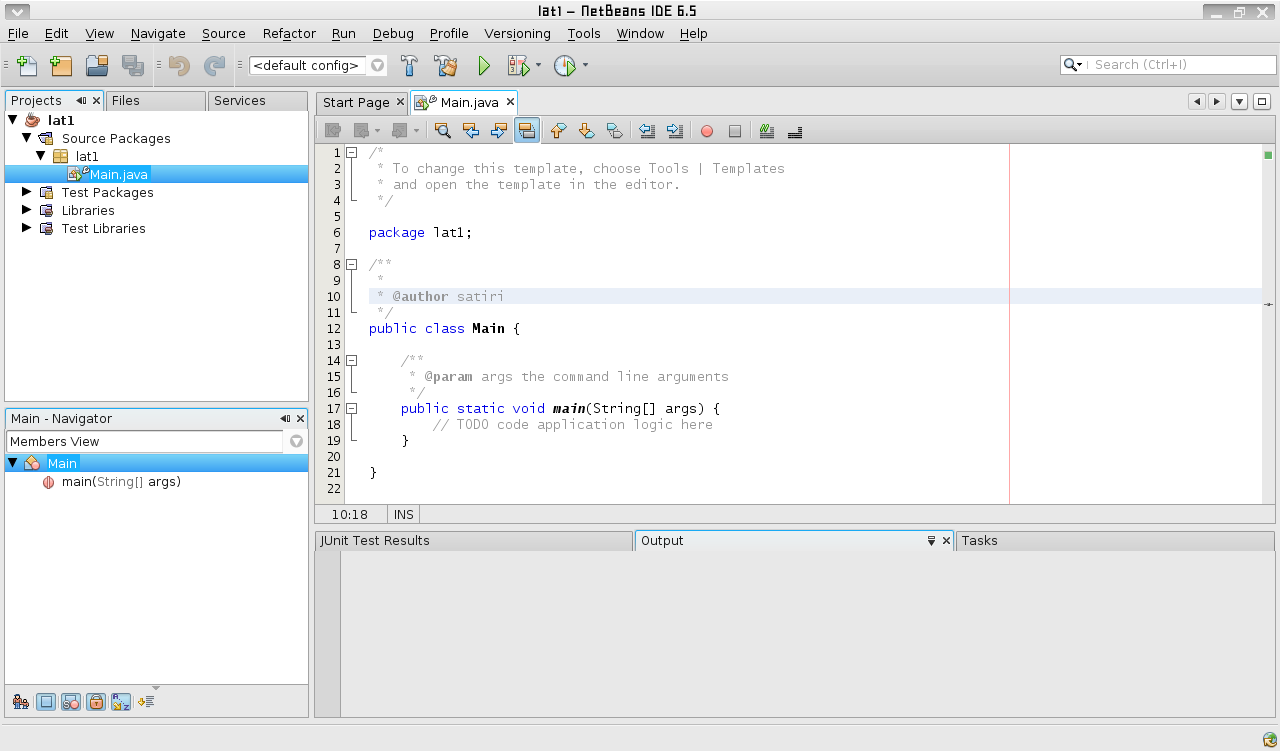The image size is (1280, 751).
Task: Click Clean and Build Main Project icon
Action: 445,66
